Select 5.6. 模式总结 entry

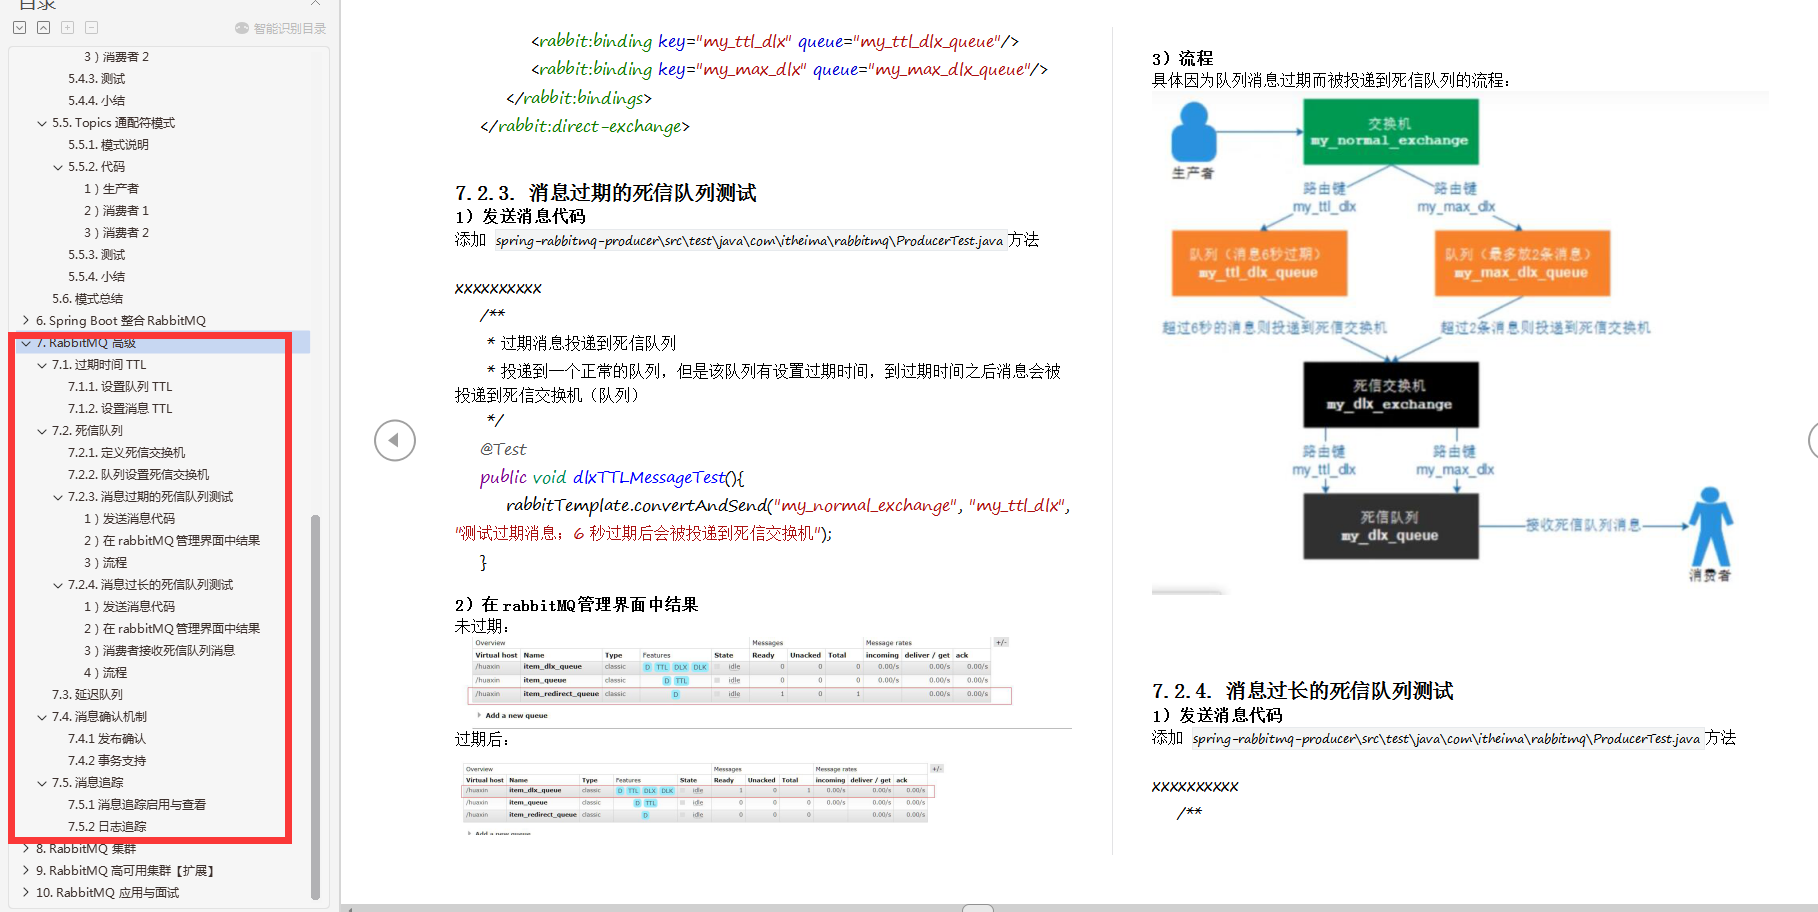point(88,298)
